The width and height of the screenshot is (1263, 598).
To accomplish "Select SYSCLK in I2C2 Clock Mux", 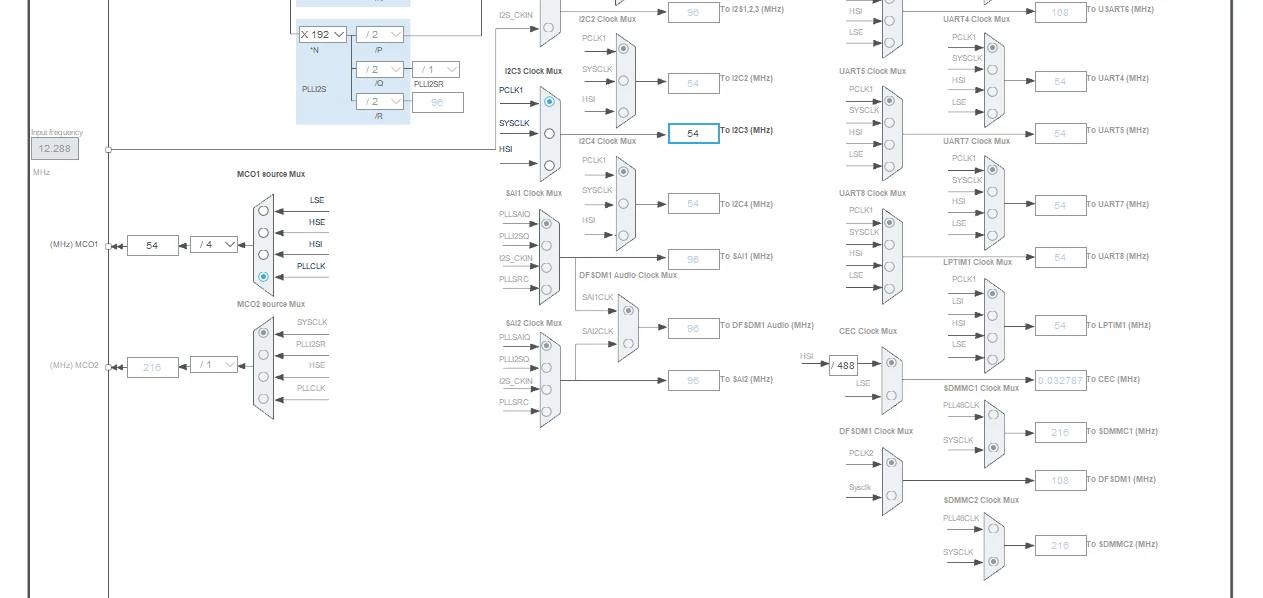I will (624, 81).
